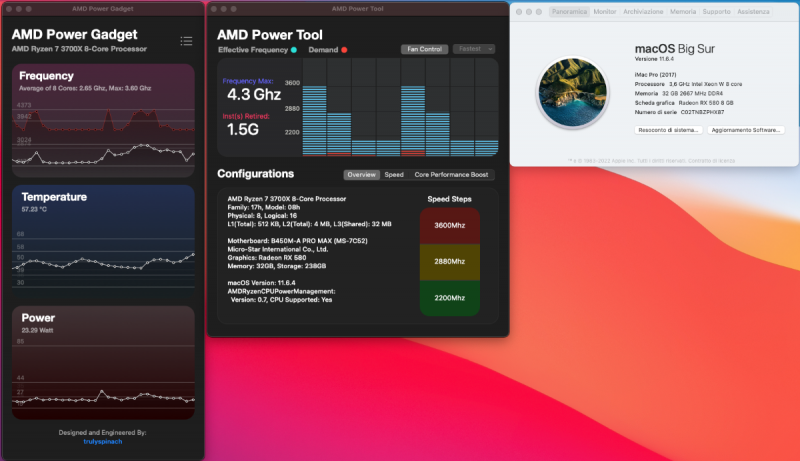Open the Archiviazione tab
Image resolution: width=800 pixels, height=461 pixels.
(x=643, y=12)
